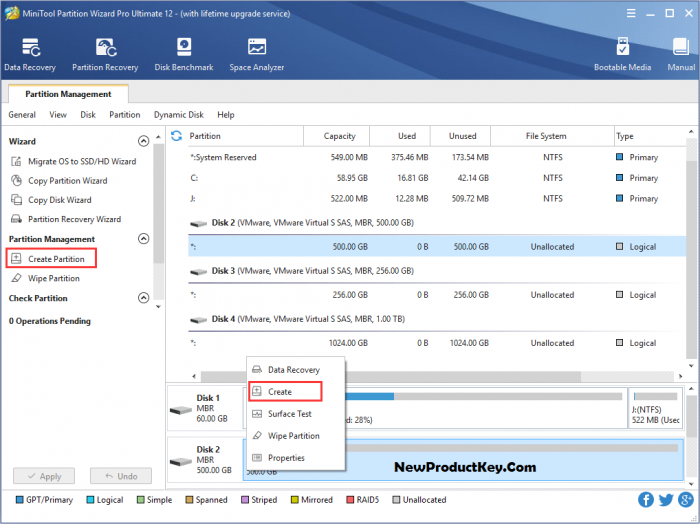Launch Partition Recovery tool in toolbar

click(105, 54)
